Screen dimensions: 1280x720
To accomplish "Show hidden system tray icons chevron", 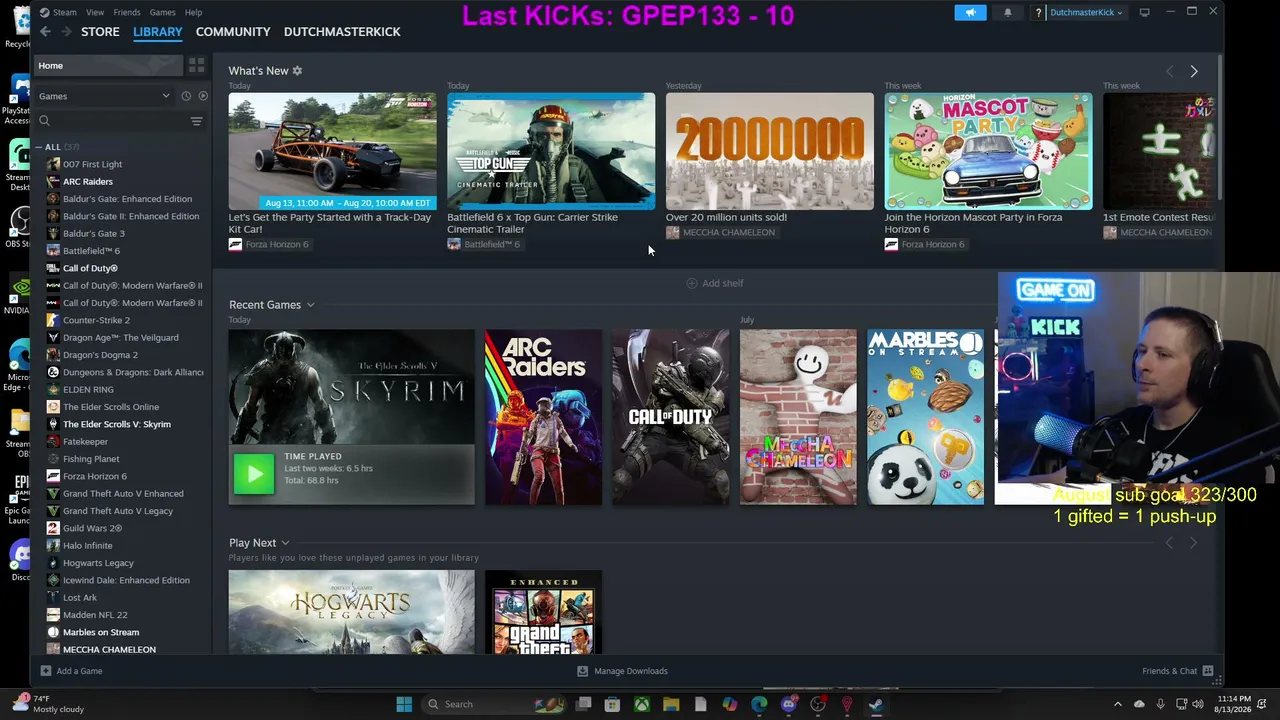I will click(x=1118, y=704).
